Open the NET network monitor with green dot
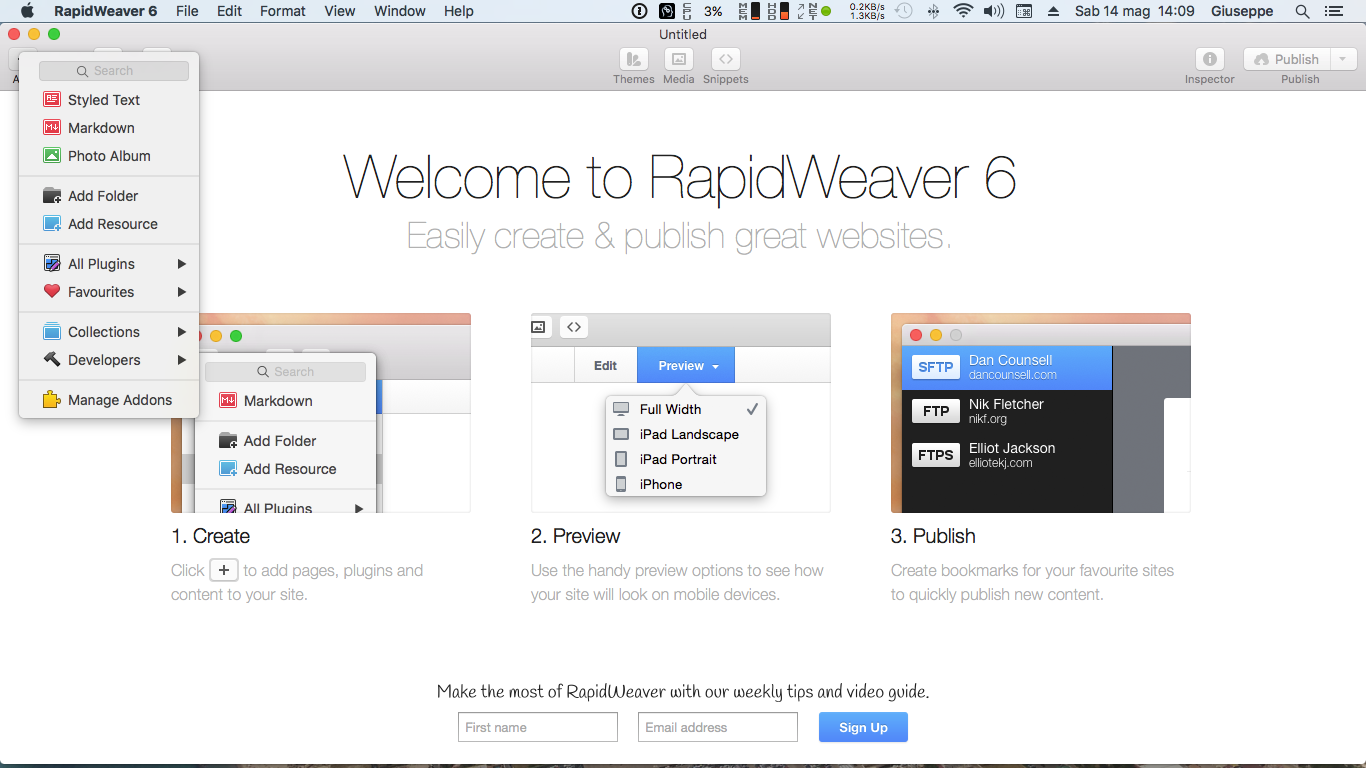Viewport: 1366px width, 768px height. [814, 11]
